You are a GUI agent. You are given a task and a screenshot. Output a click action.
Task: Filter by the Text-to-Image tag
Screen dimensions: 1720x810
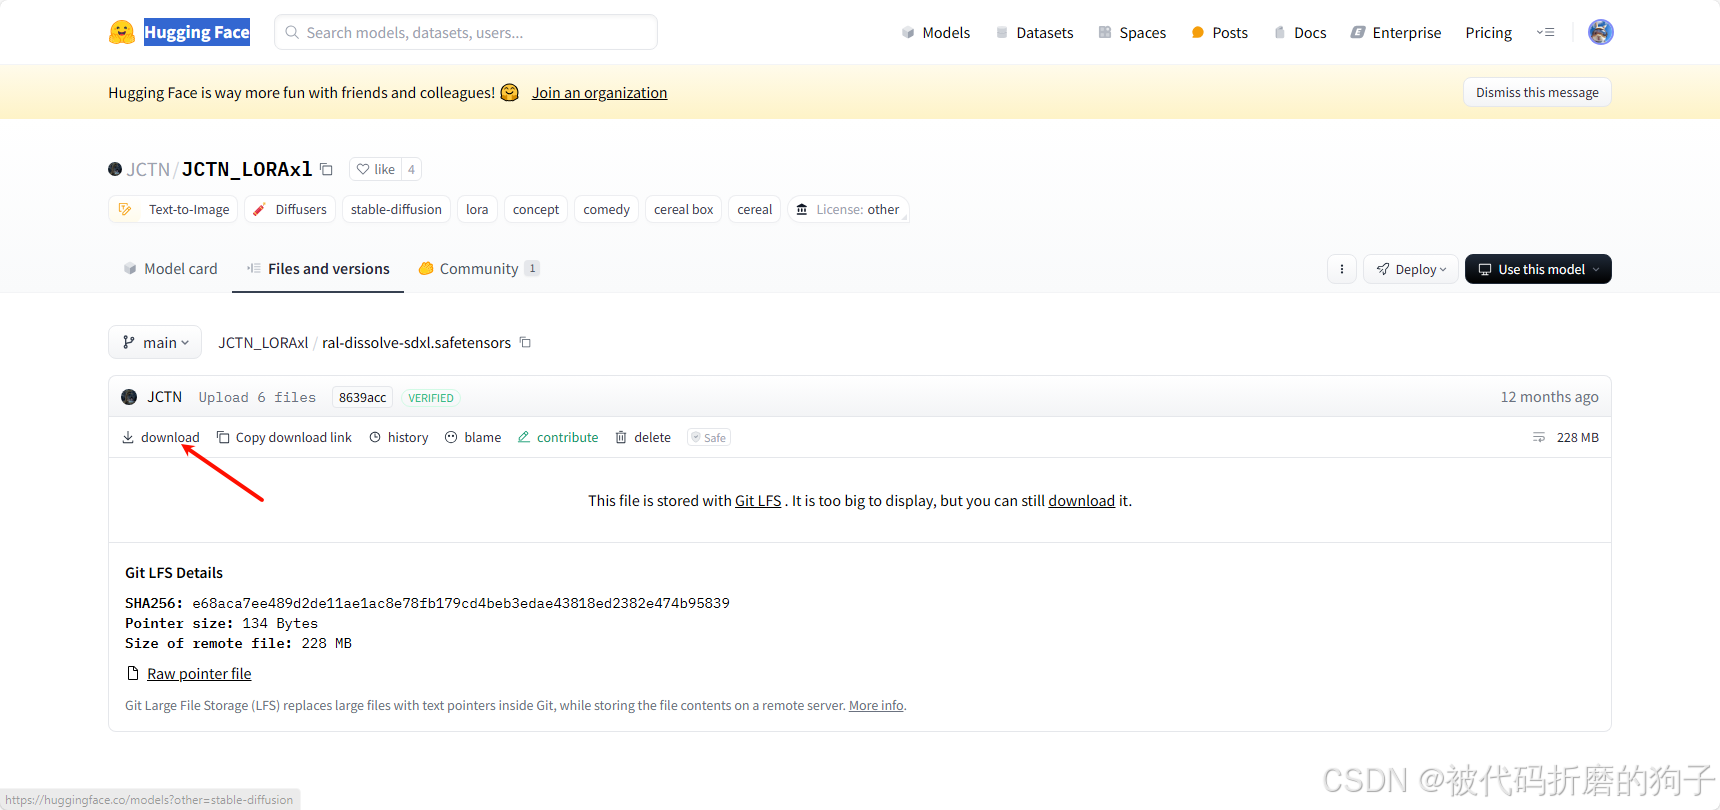173,209
